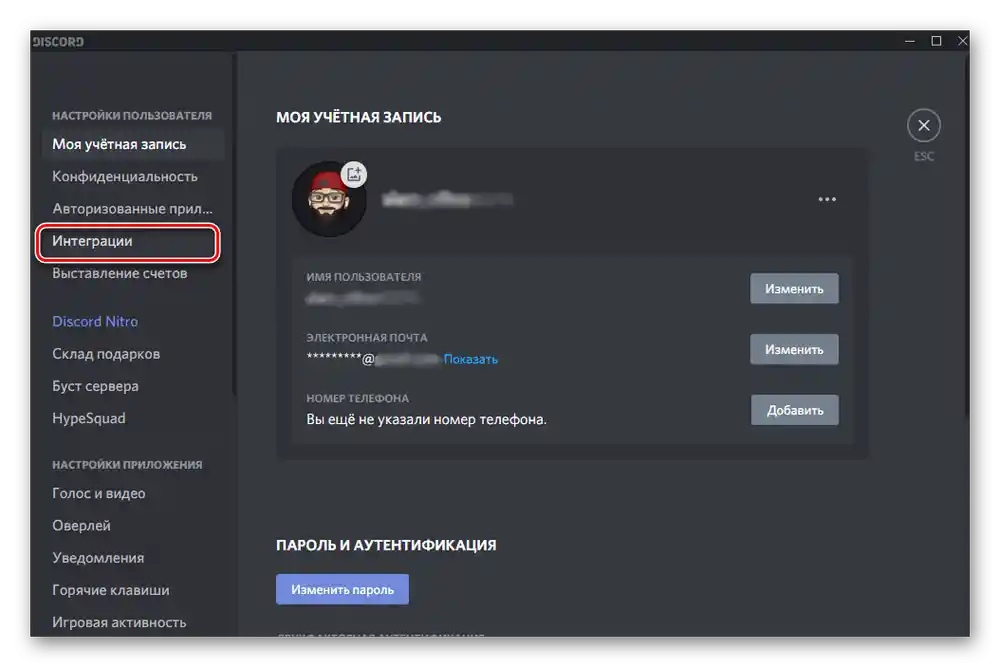Image resolution: width=1000 pixels, height=667 pixels.
Task: Close settings with the ESC circle button
Action: (x=923, y=126)
